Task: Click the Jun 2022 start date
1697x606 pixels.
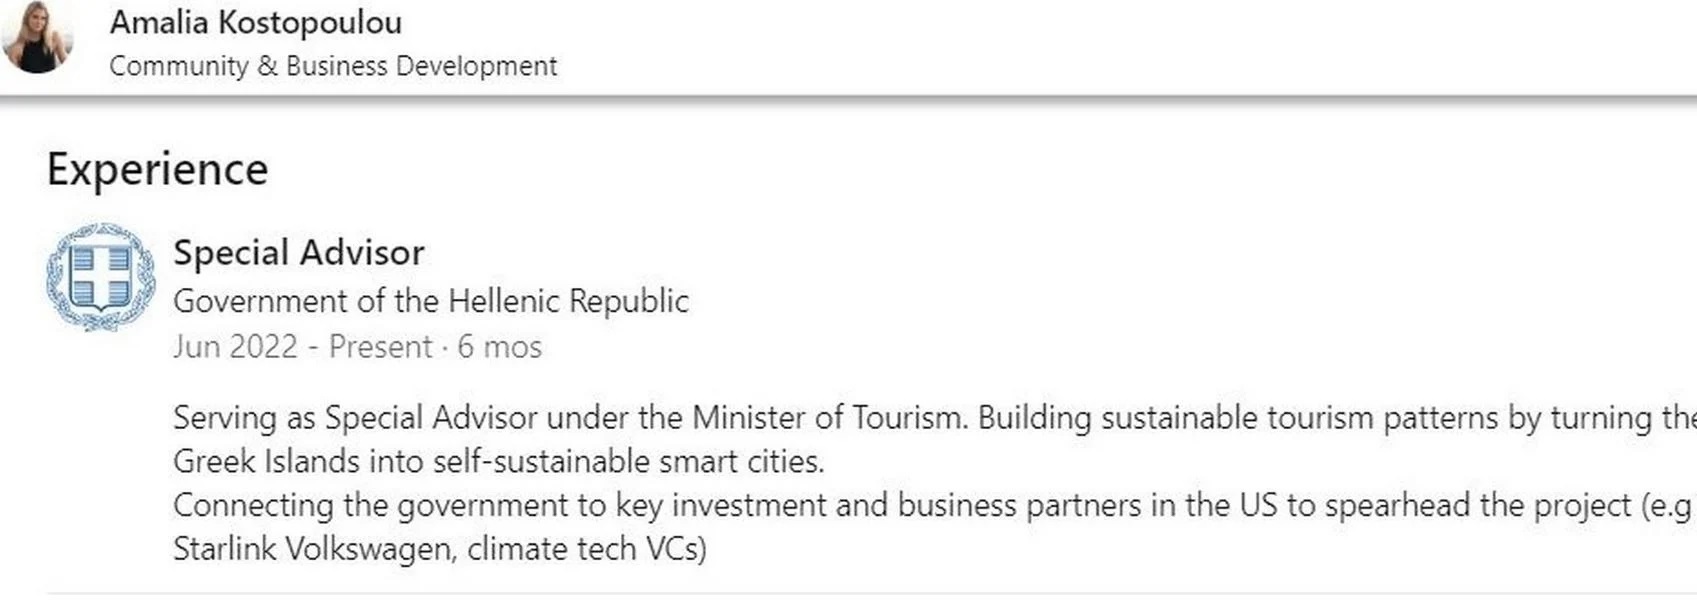Action: pyautogui.click(x=236, y=347)
